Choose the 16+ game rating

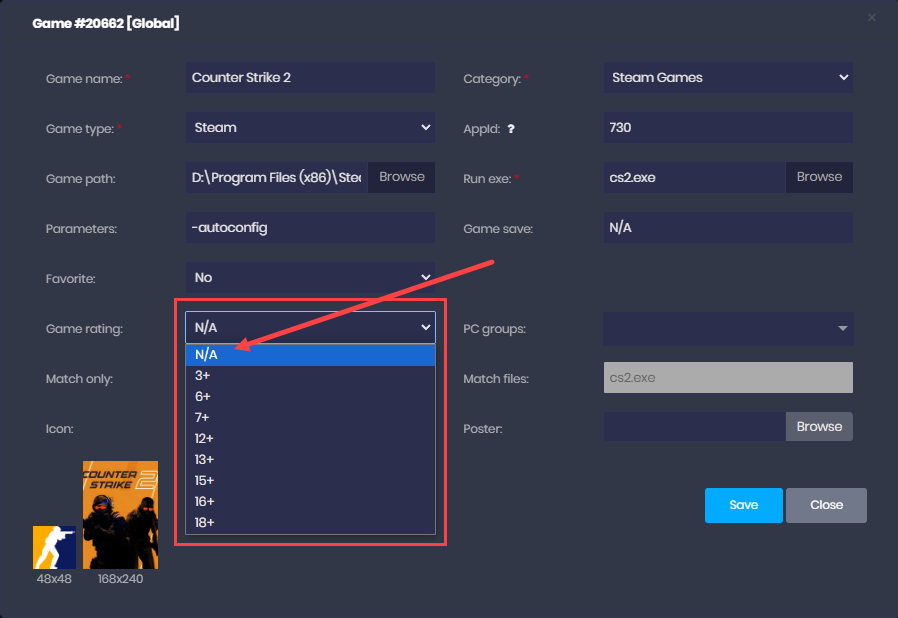click(310, 502)
